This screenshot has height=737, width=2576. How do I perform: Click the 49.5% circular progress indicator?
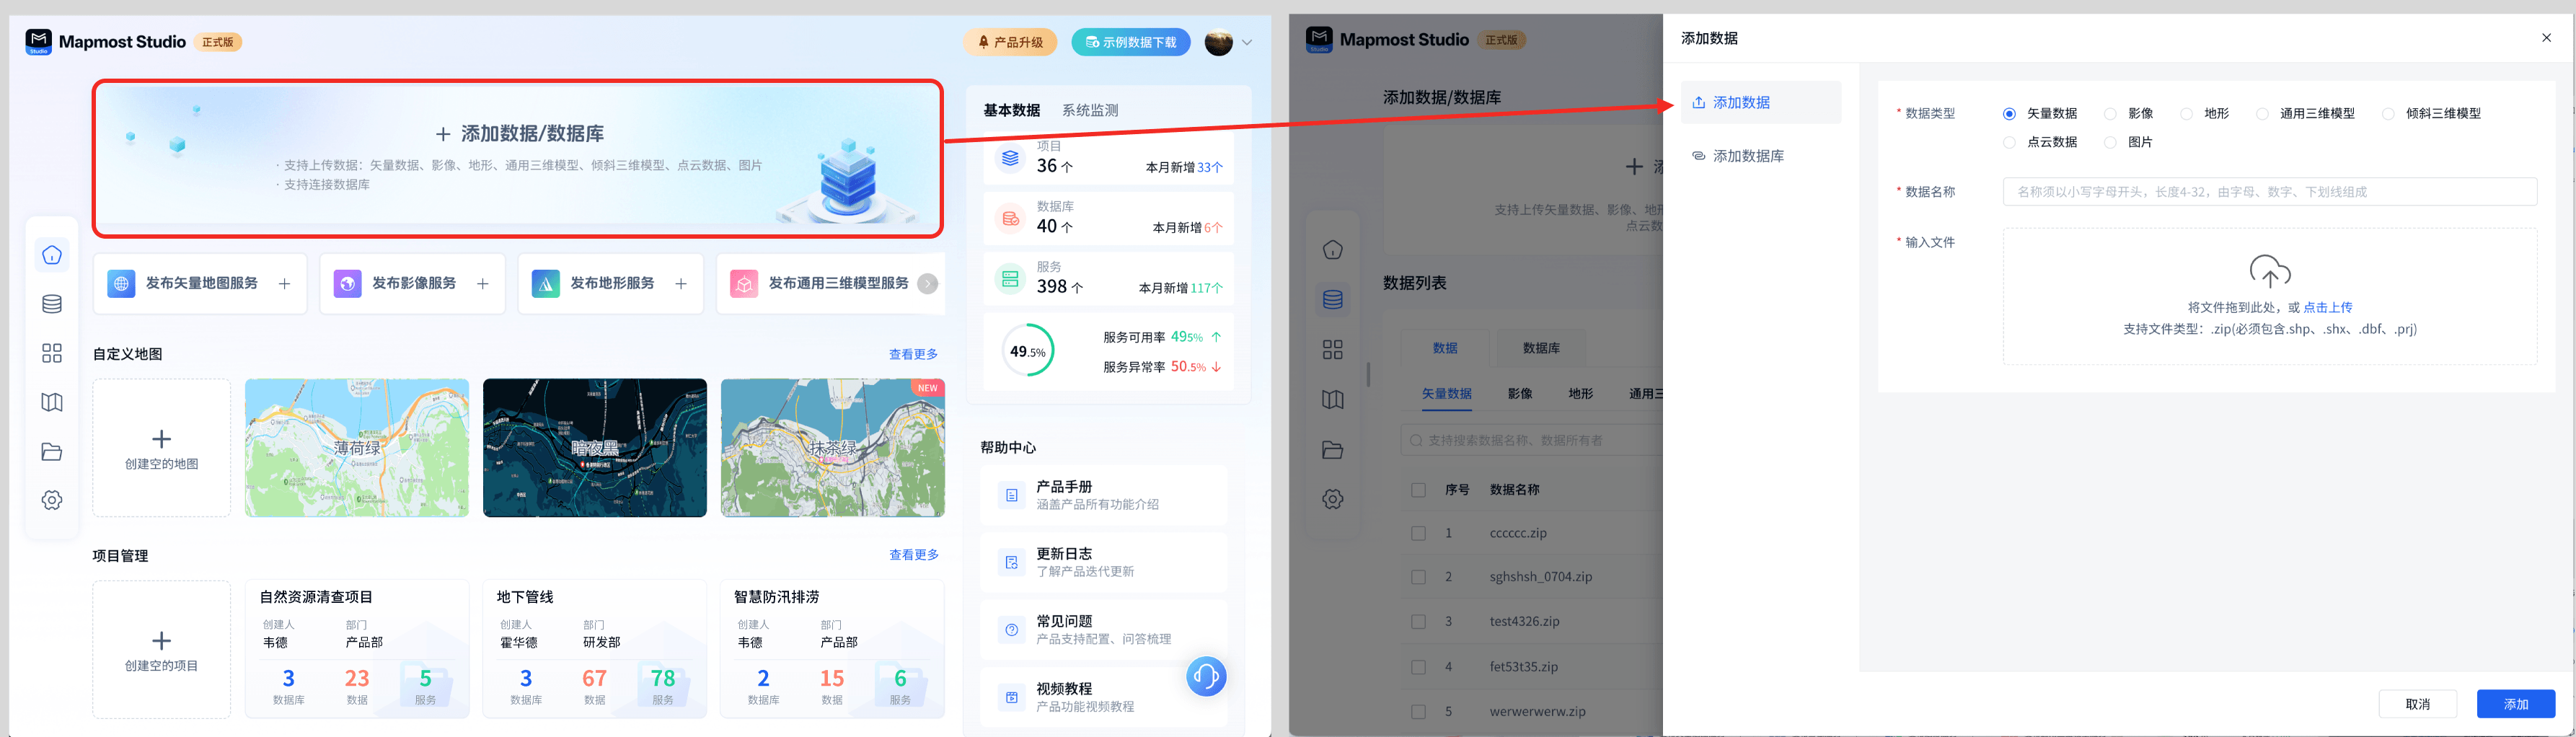pyautogui.click(x=1027, y=351)
